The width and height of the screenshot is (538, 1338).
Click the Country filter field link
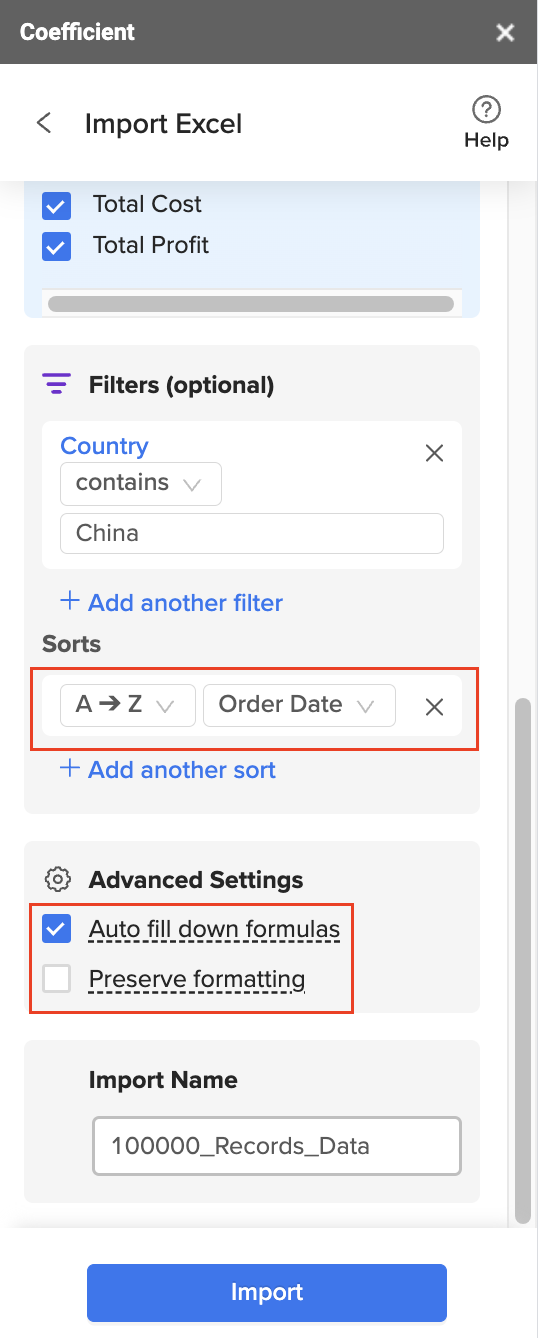point(104,446)
